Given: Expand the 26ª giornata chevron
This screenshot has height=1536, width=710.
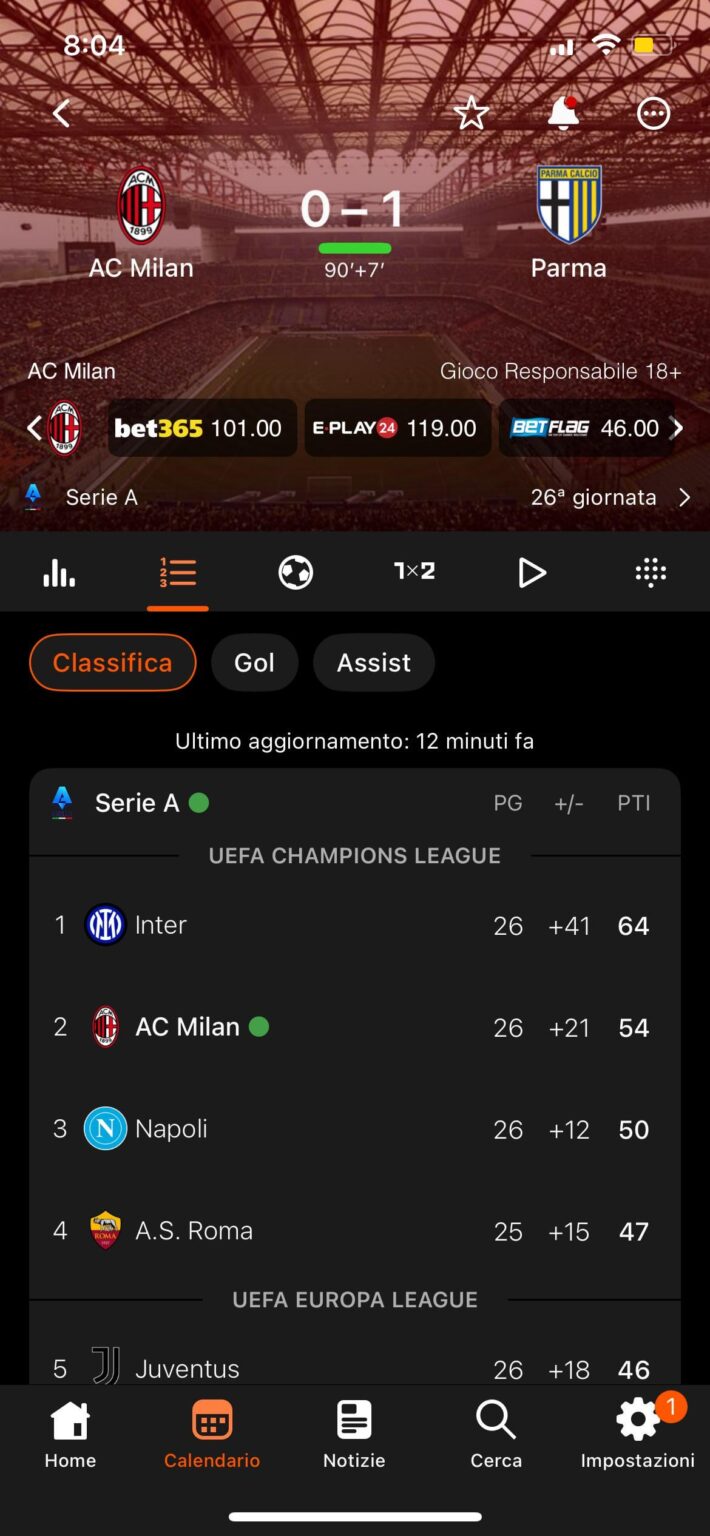Looking at the screenshot, I should pos(684,496).
